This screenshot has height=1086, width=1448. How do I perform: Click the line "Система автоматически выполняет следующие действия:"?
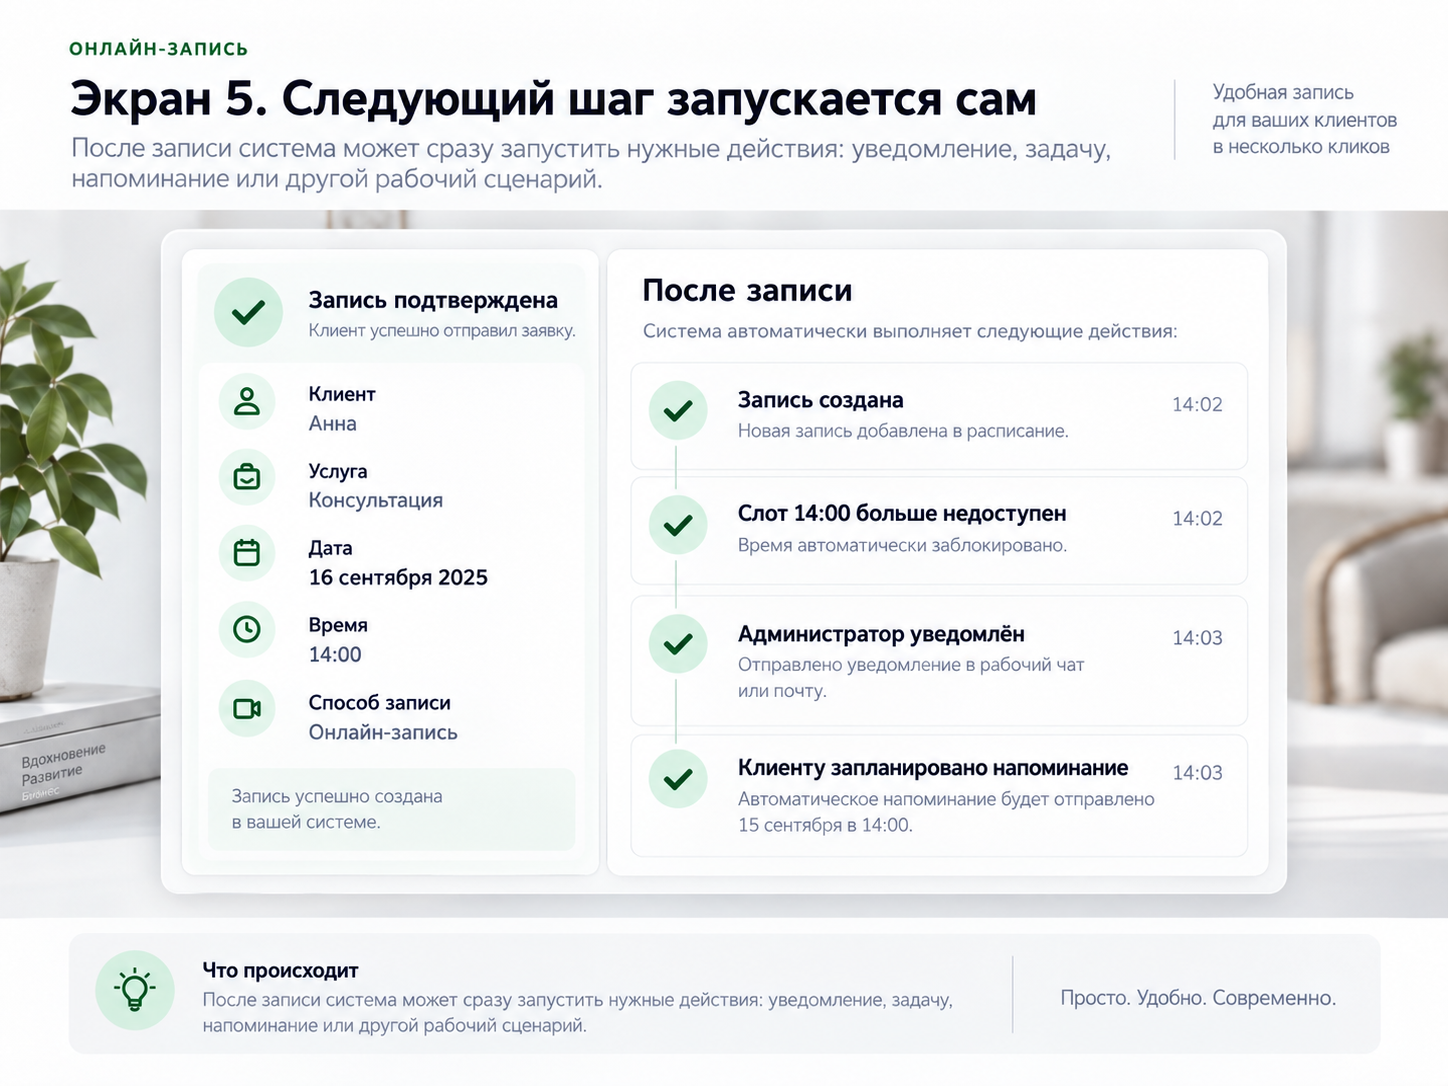(910, 331)
